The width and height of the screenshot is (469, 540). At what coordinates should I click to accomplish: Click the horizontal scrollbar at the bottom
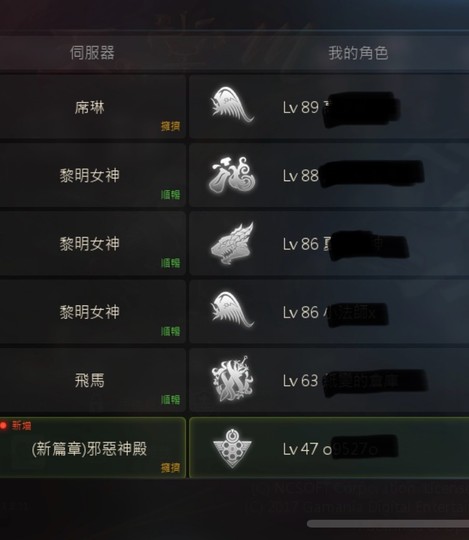pos(388,524)
